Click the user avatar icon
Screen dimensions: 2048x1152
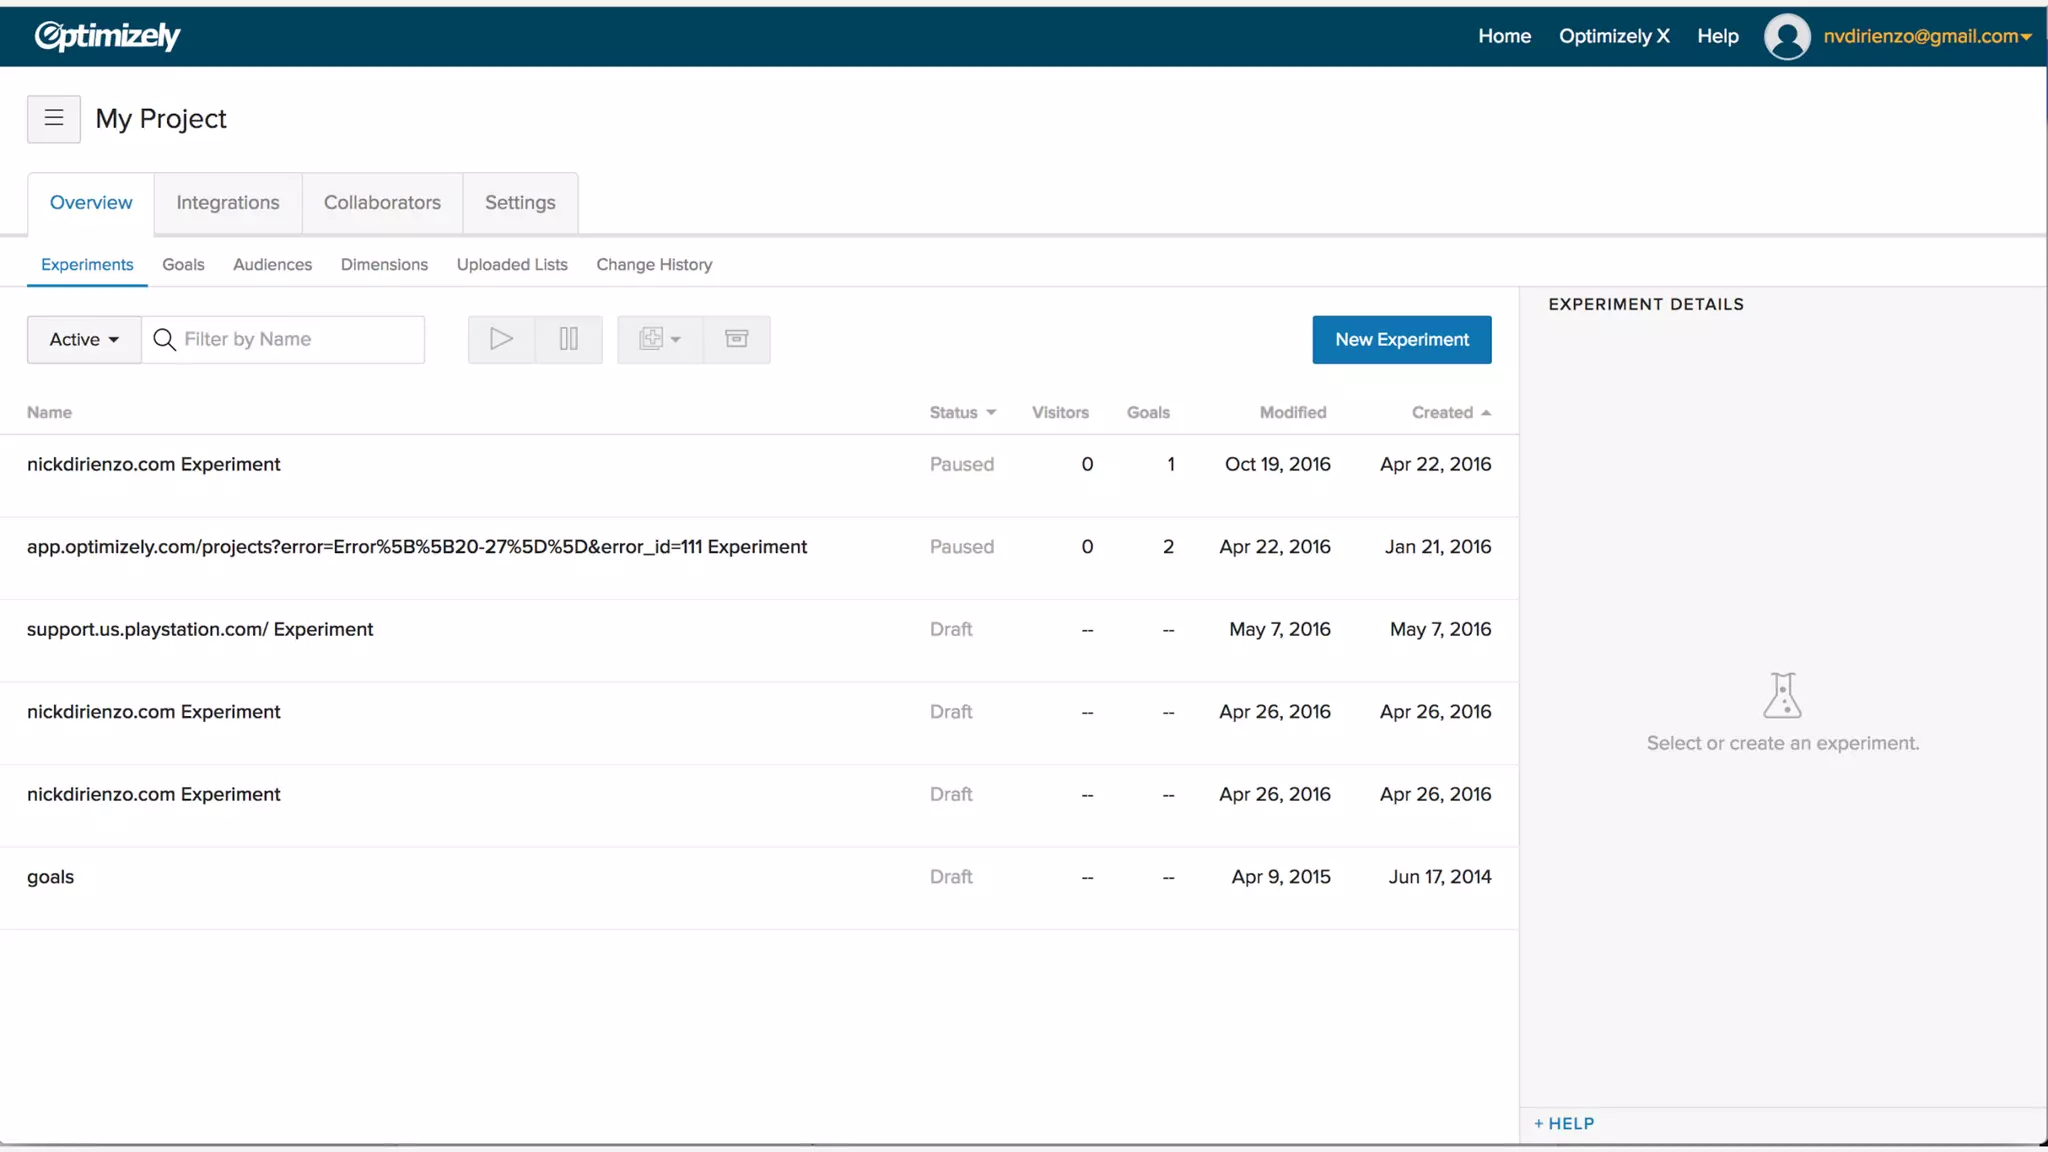point(1787,37)
